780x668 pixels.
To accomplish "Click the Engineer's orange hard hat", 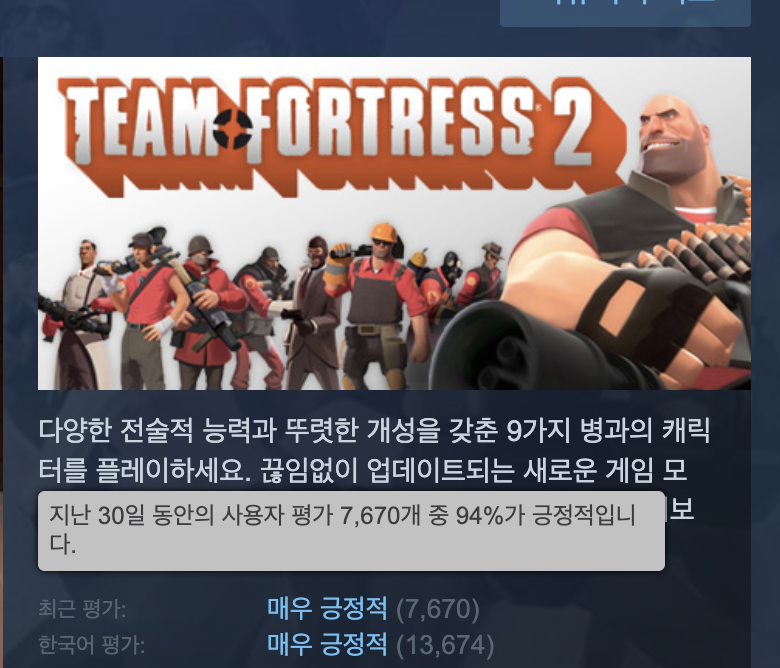I will point(384,232).
